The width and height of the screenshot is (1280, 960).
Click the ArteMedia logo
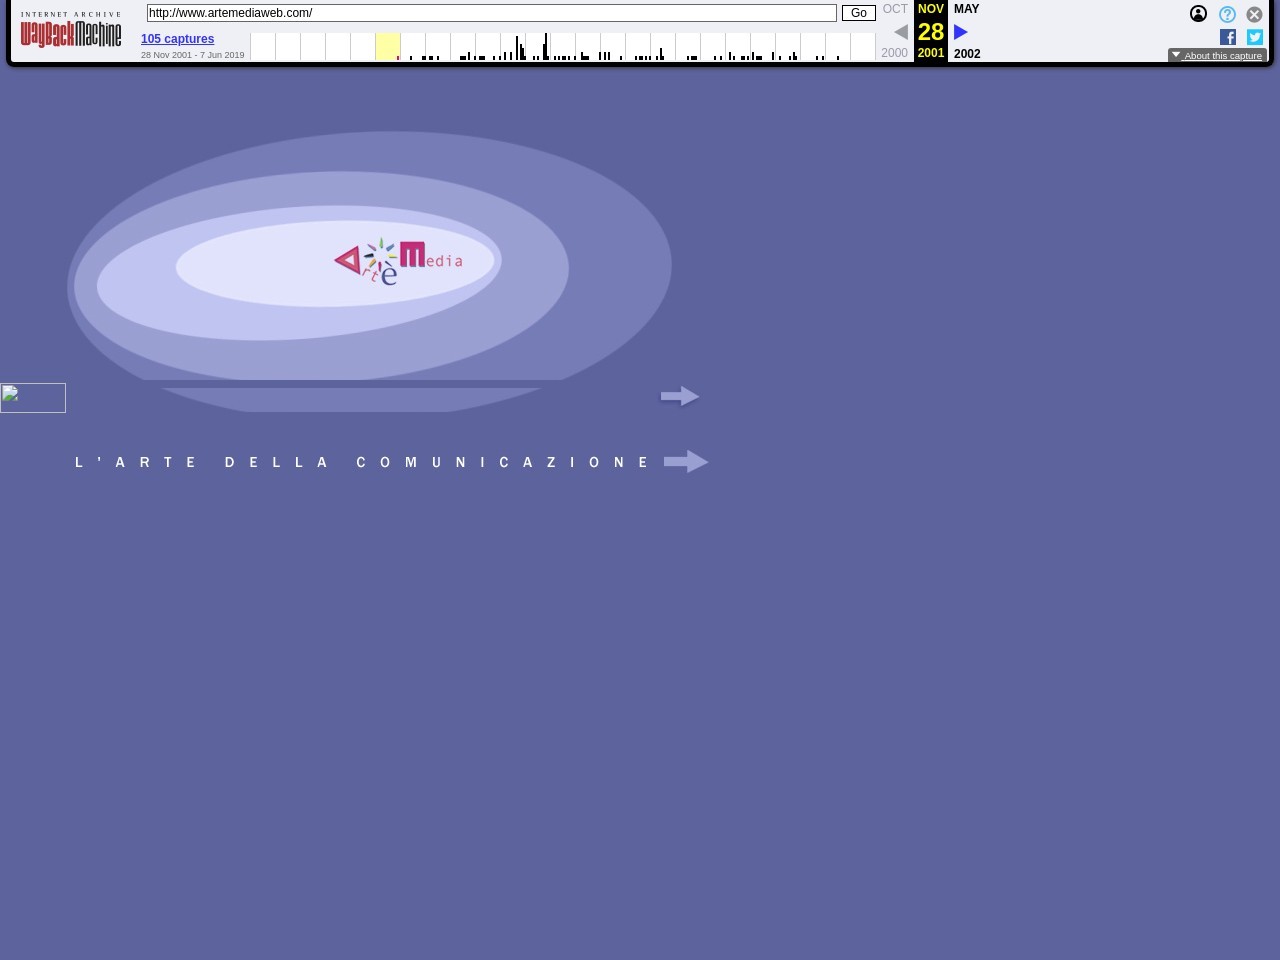(x=398, y=262)
